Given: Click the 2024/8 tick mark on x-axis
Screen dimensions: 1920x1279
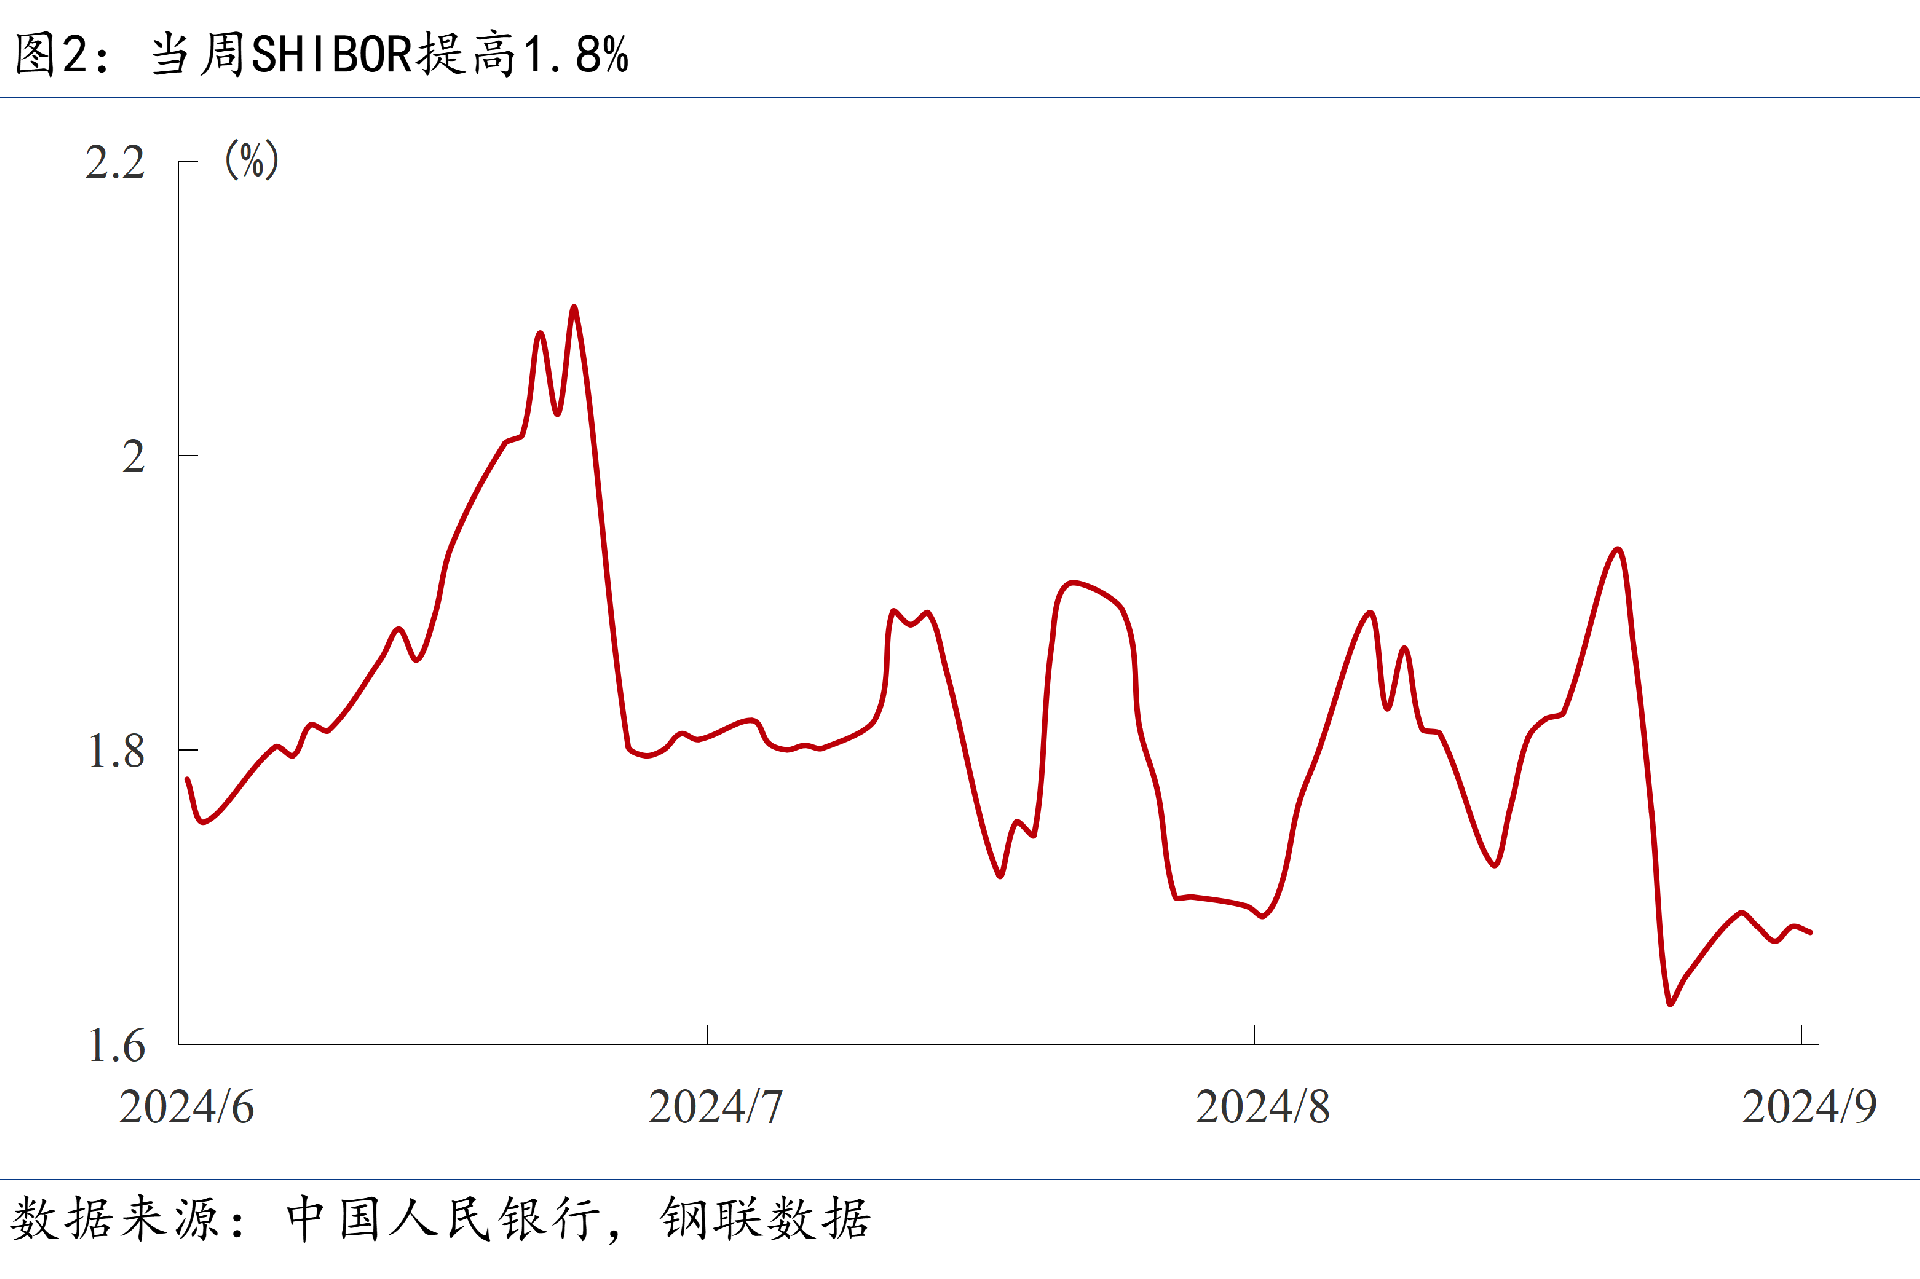Looking at the screenshot, I should click(x=1254, y=1034).
